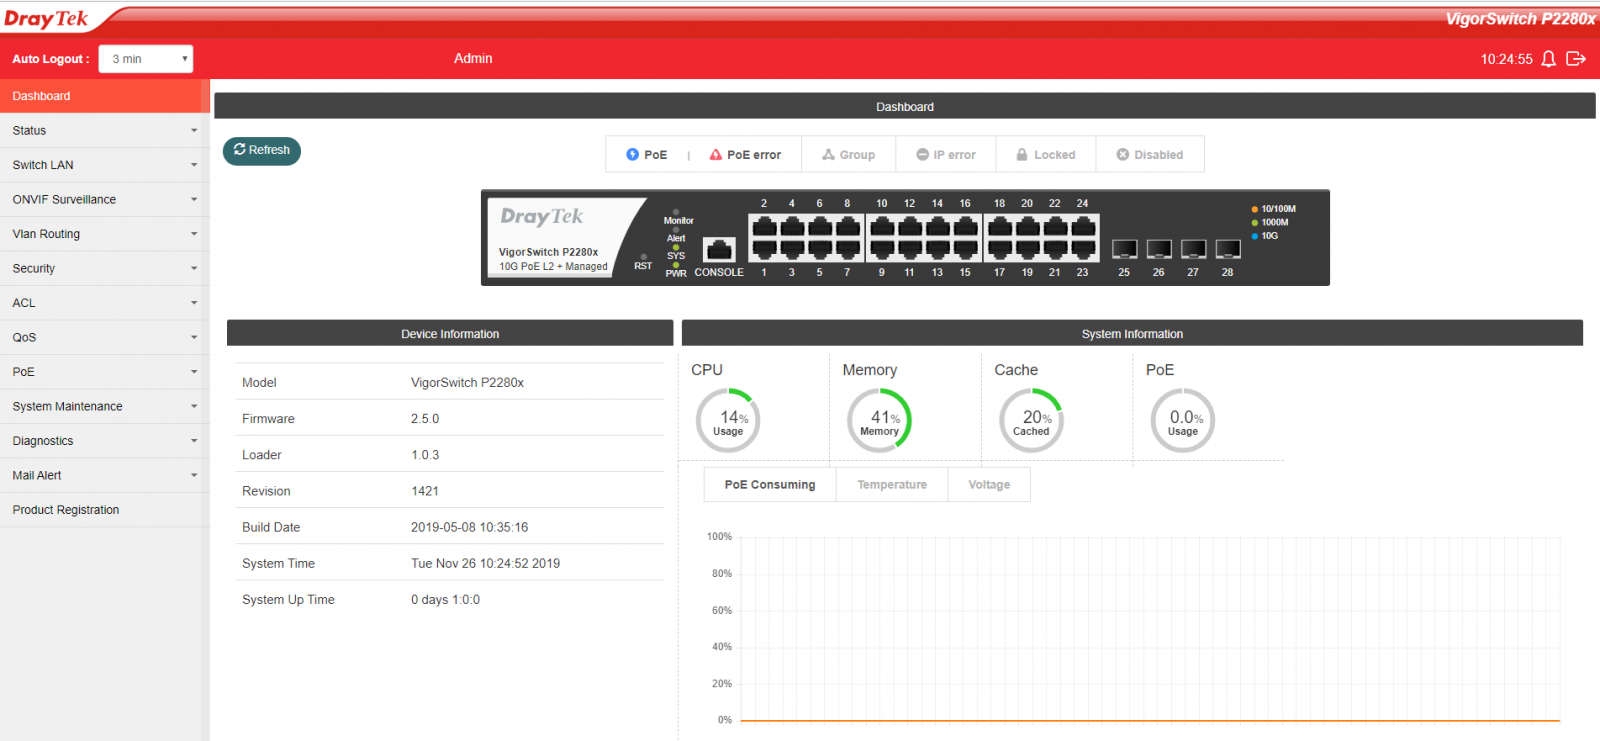Select SFP port 27 on switch panel

click(x=1193, y=249)
